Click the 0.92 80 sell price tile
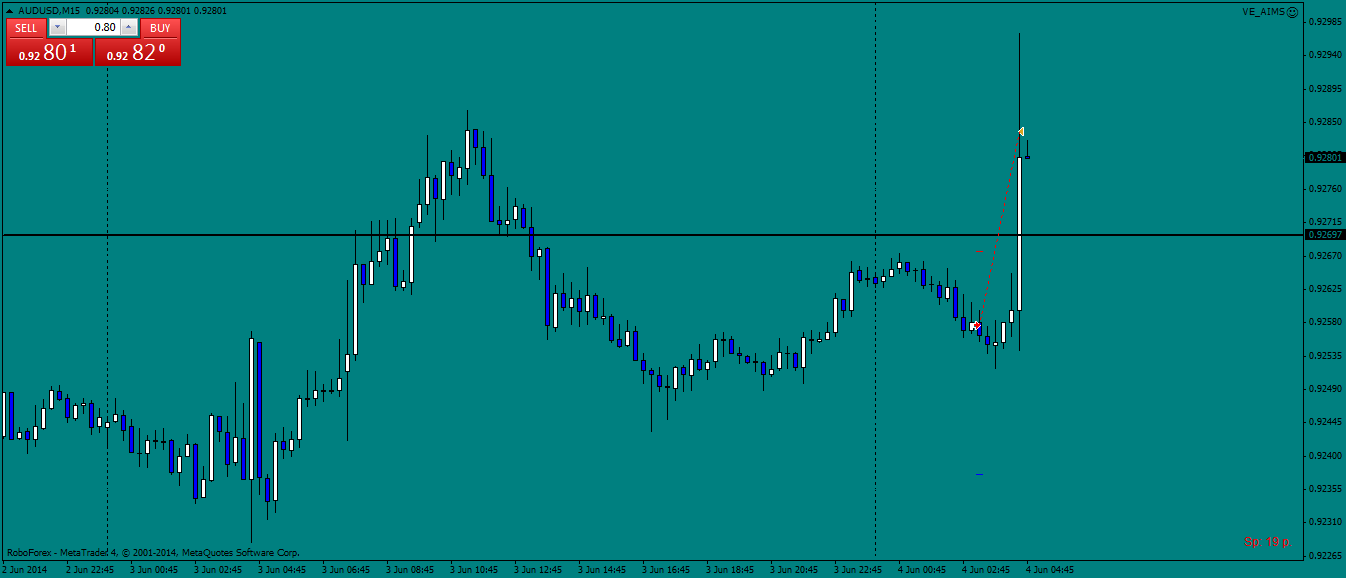1346x578 pixels. tap(49, 52)
